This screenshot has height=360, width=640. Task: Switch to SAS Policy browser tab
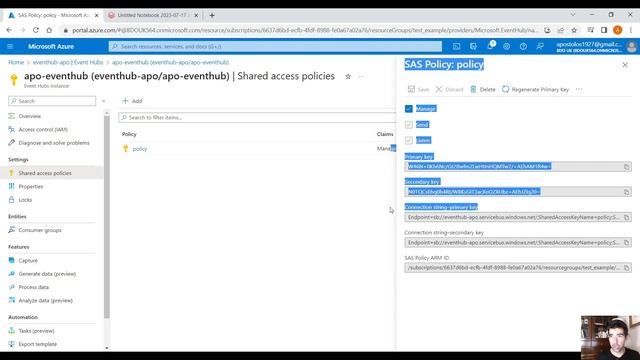pyautogui.click(x=53, y=15)
